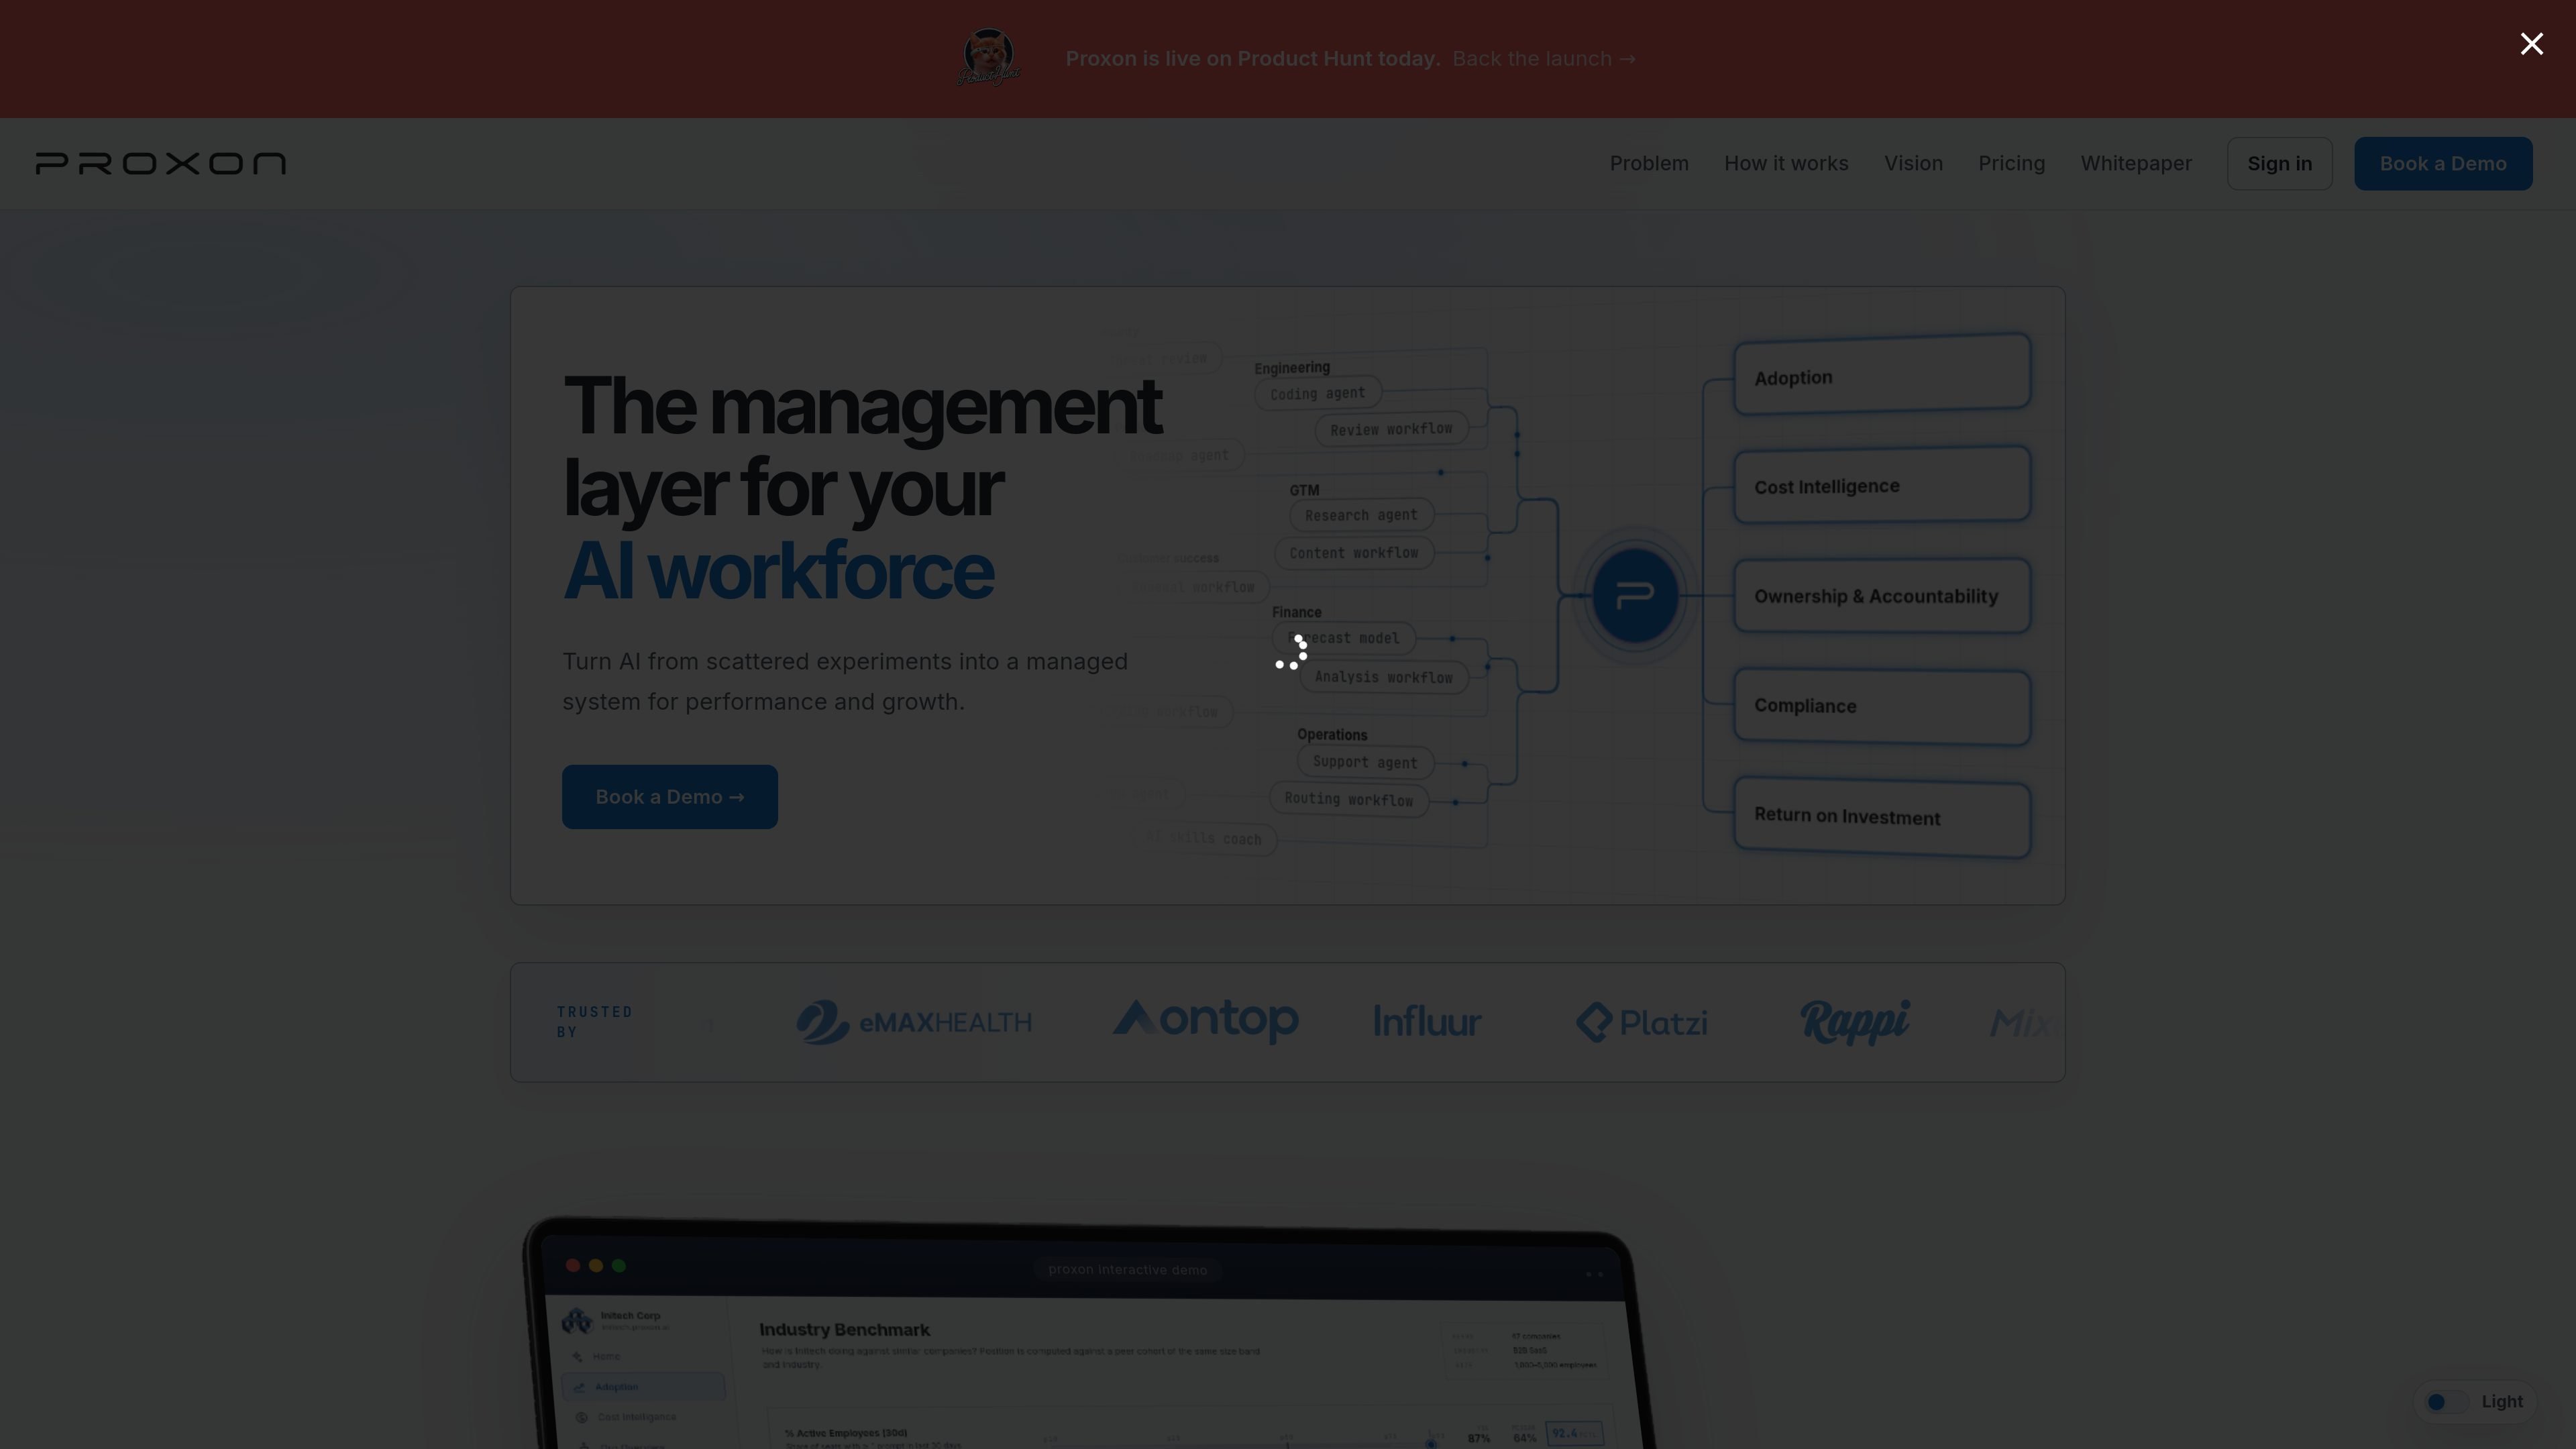
Task: Select Home in demo sidebar
Action: point(606,1357)
